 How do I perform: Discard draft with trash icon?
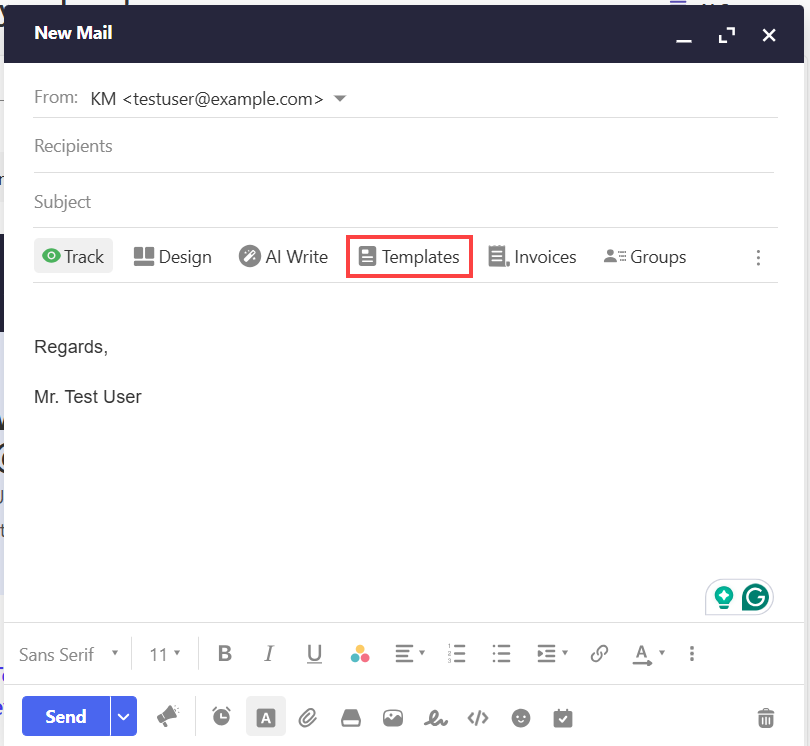(x=766, y=718)
